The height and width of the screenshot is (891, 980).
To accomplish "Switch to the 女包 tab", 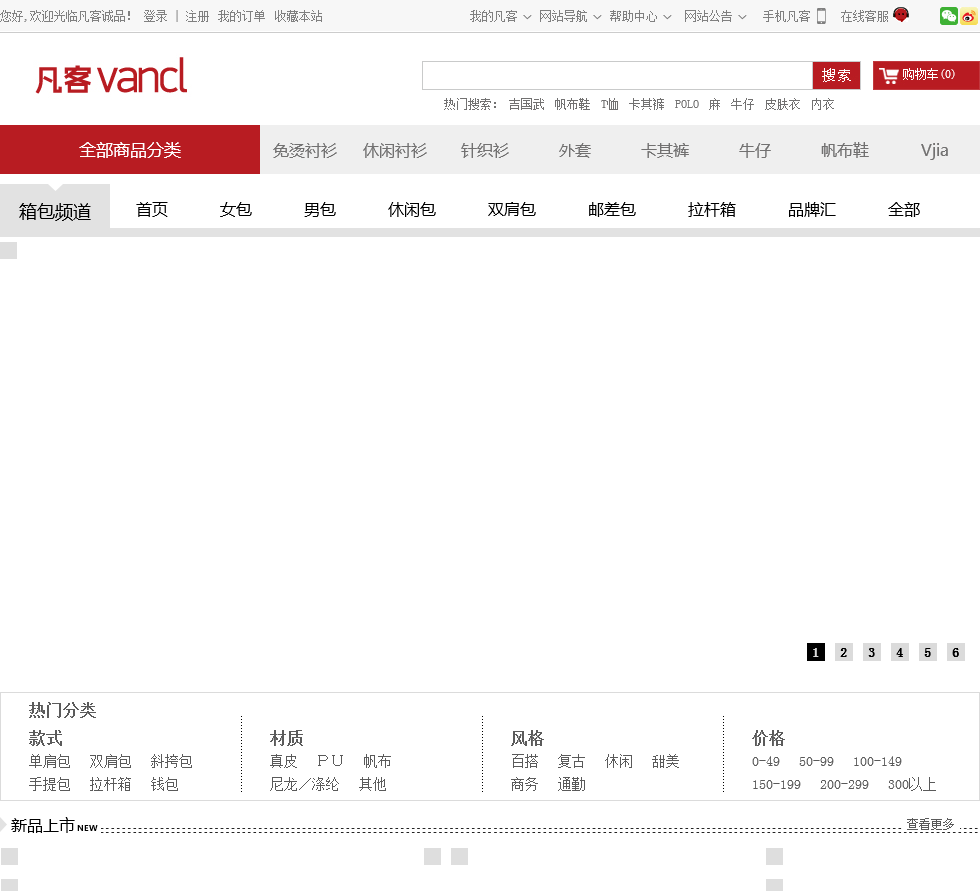I will pyautogui.click(x=236, y=210).
